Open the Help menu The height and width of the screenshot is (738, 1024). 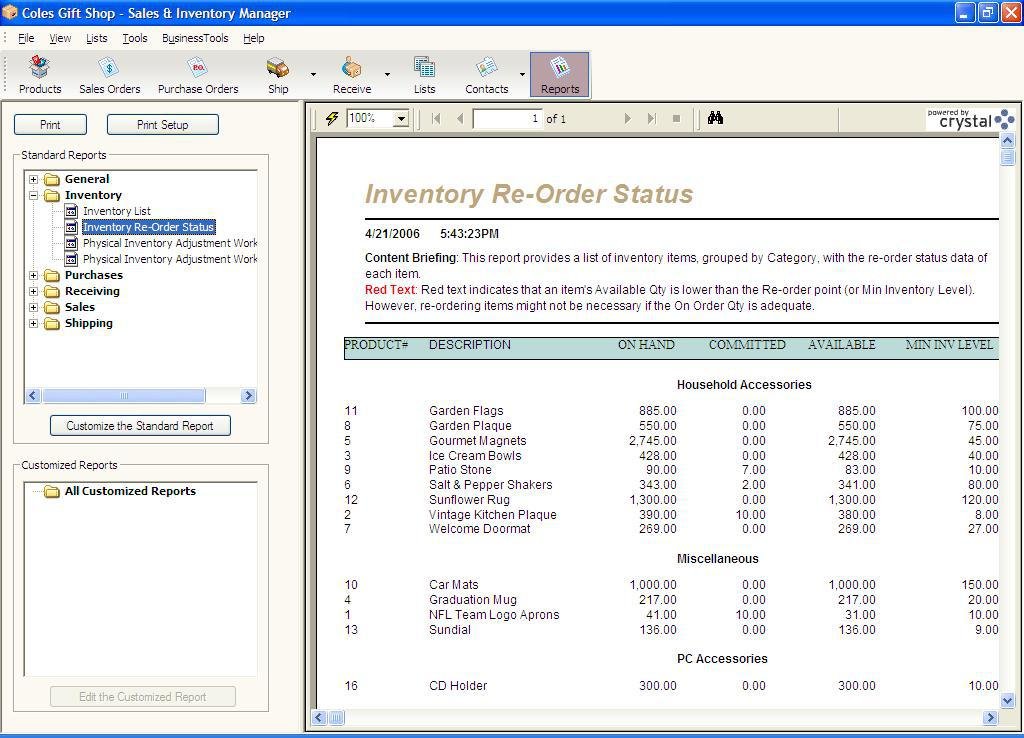[x=254, y=38]
